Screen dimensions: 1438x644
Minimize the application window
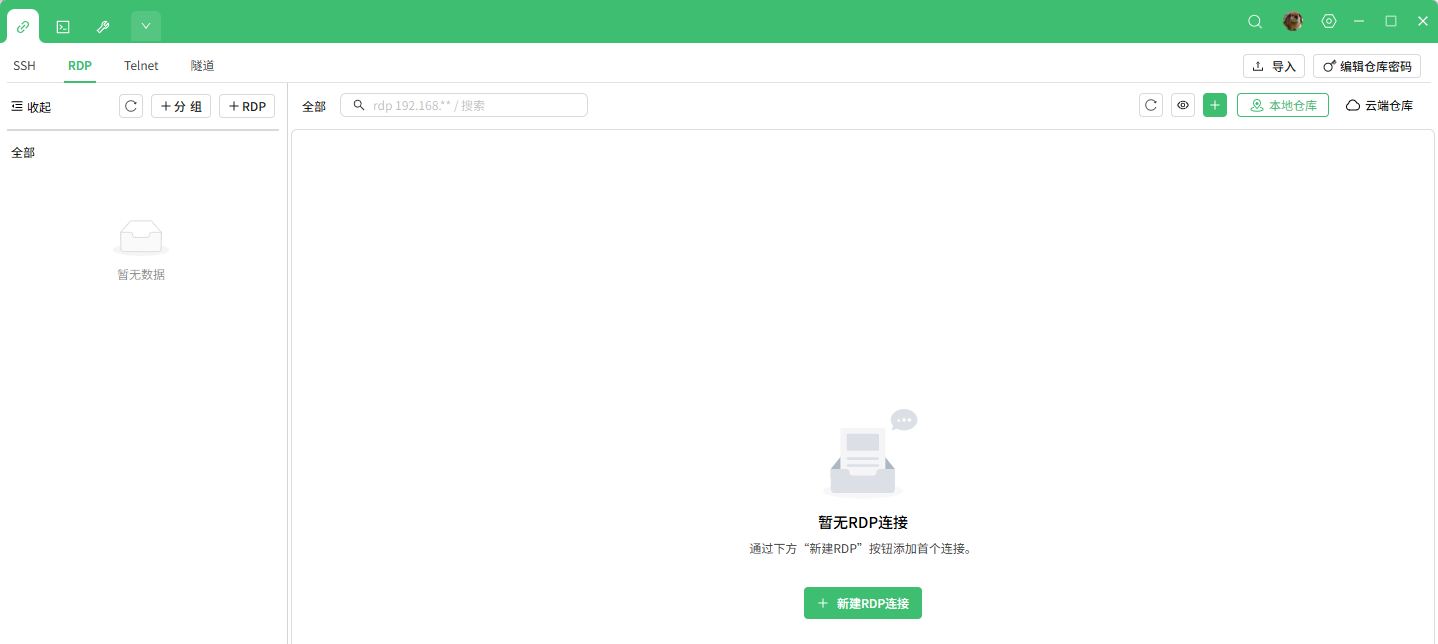1359,21
